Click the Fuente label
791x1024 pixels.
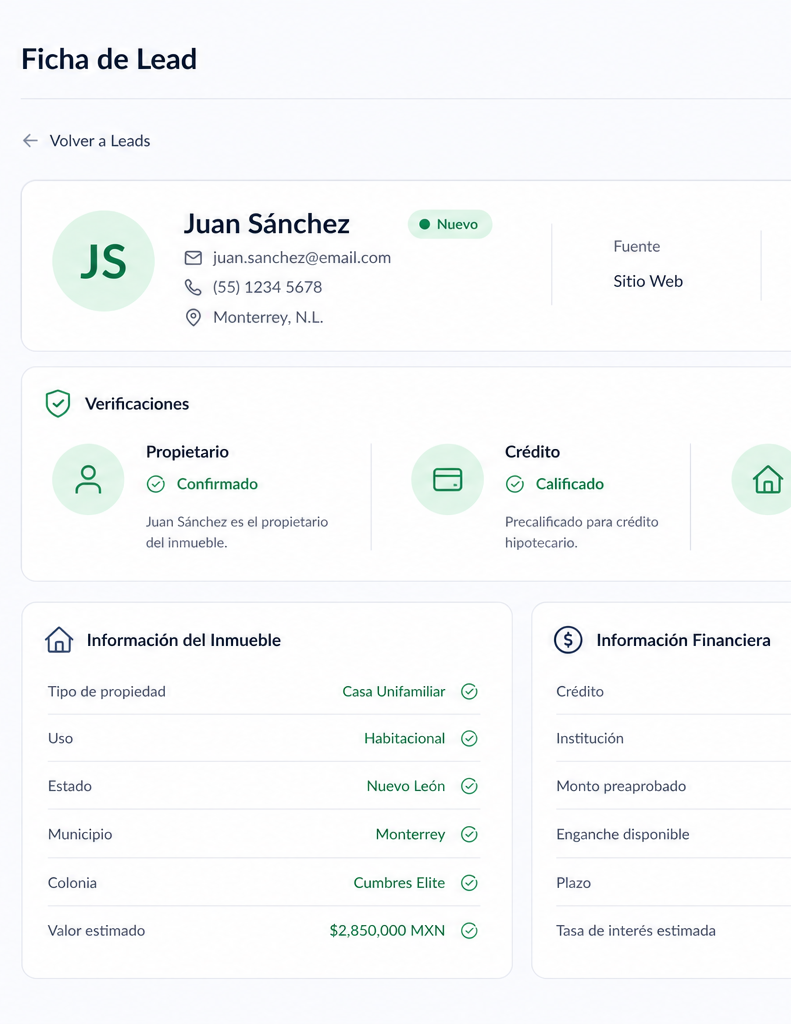(x=637, y=247)
